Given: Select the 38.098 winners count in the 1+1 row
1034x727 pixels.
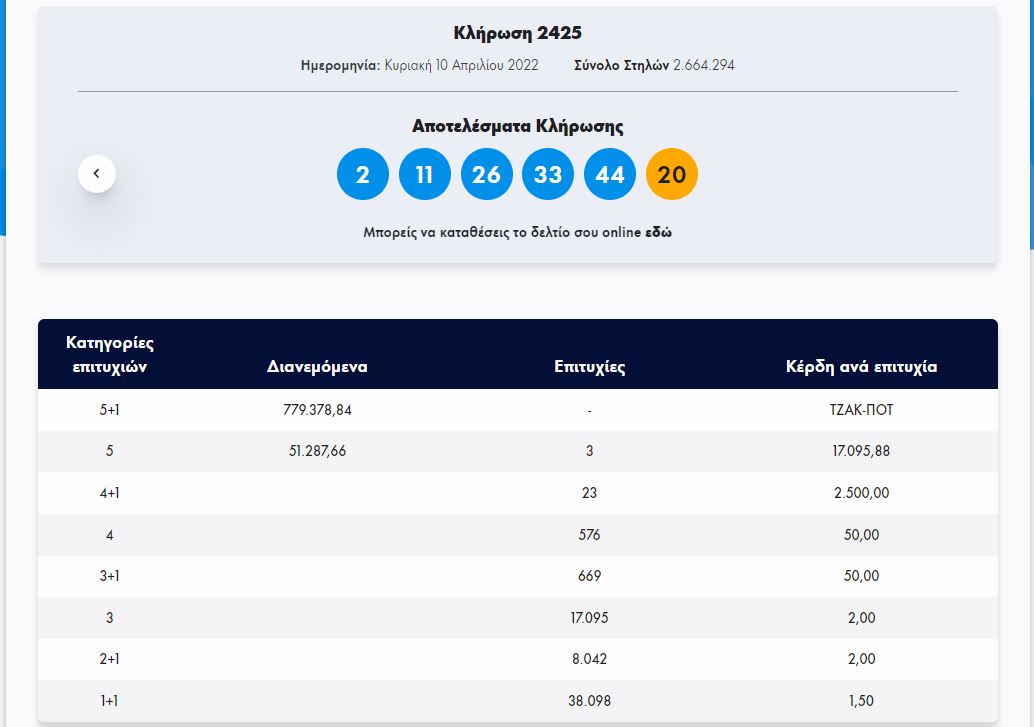Looking at the screenshot, I should click(x=589, y=701).
